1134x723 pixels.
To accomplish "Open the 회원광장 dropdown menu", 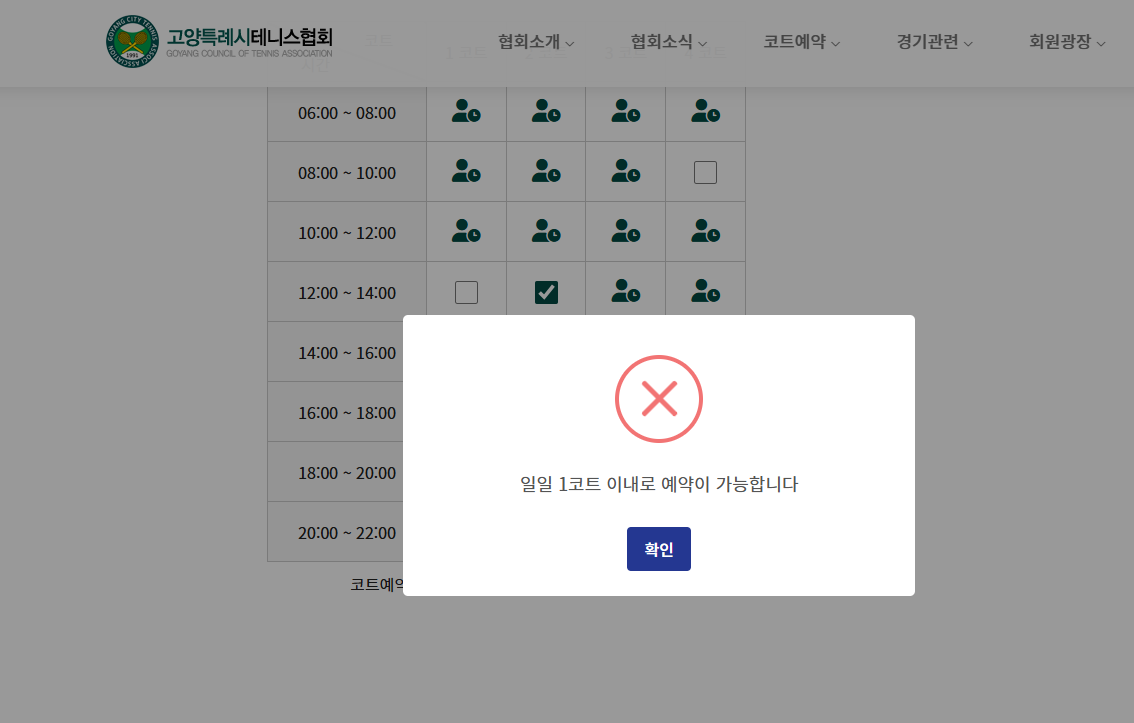I will (x=1067, y=42).
